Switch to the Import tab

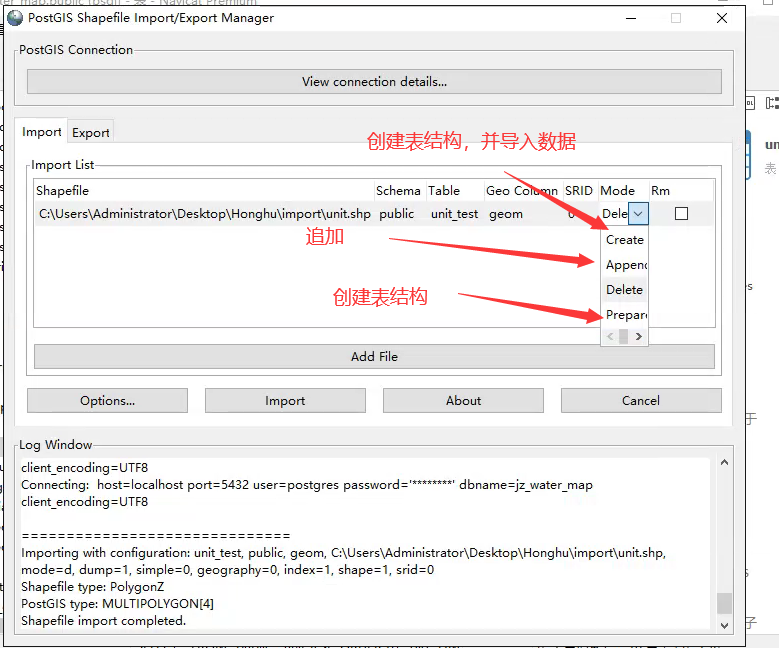click(x=42, y=132)
